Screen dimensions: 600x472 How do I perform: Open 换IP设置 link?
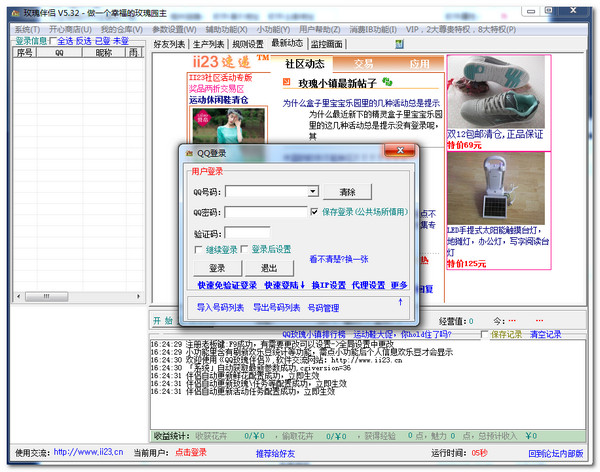coord(329,285)
